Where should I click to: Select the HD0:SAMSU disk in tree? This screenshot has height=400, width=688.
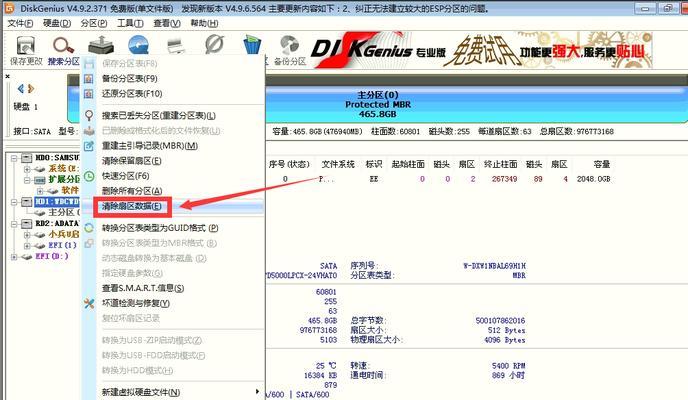coord(57,157)
